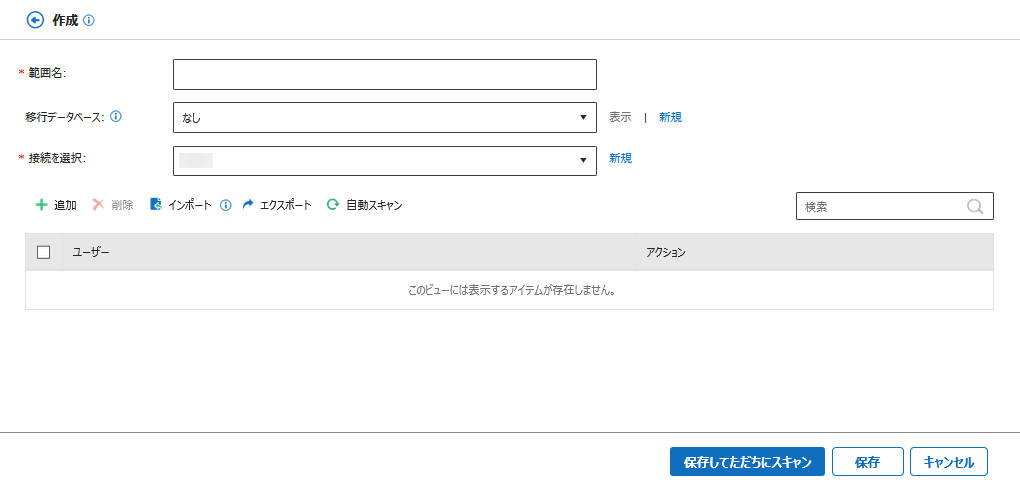
Task: Click the 保存 button
Action: tap(868, 462)
